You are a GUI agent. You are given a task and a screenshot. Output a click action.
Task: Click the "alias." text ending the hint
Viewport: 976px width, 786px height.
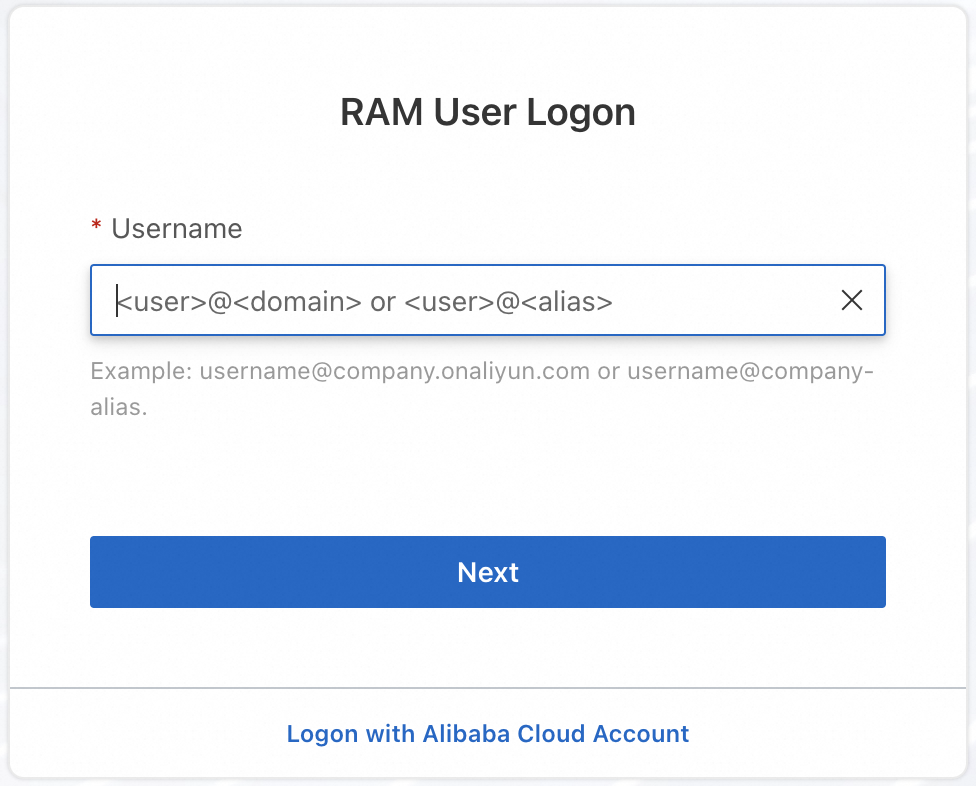click(x=119, y=408)
